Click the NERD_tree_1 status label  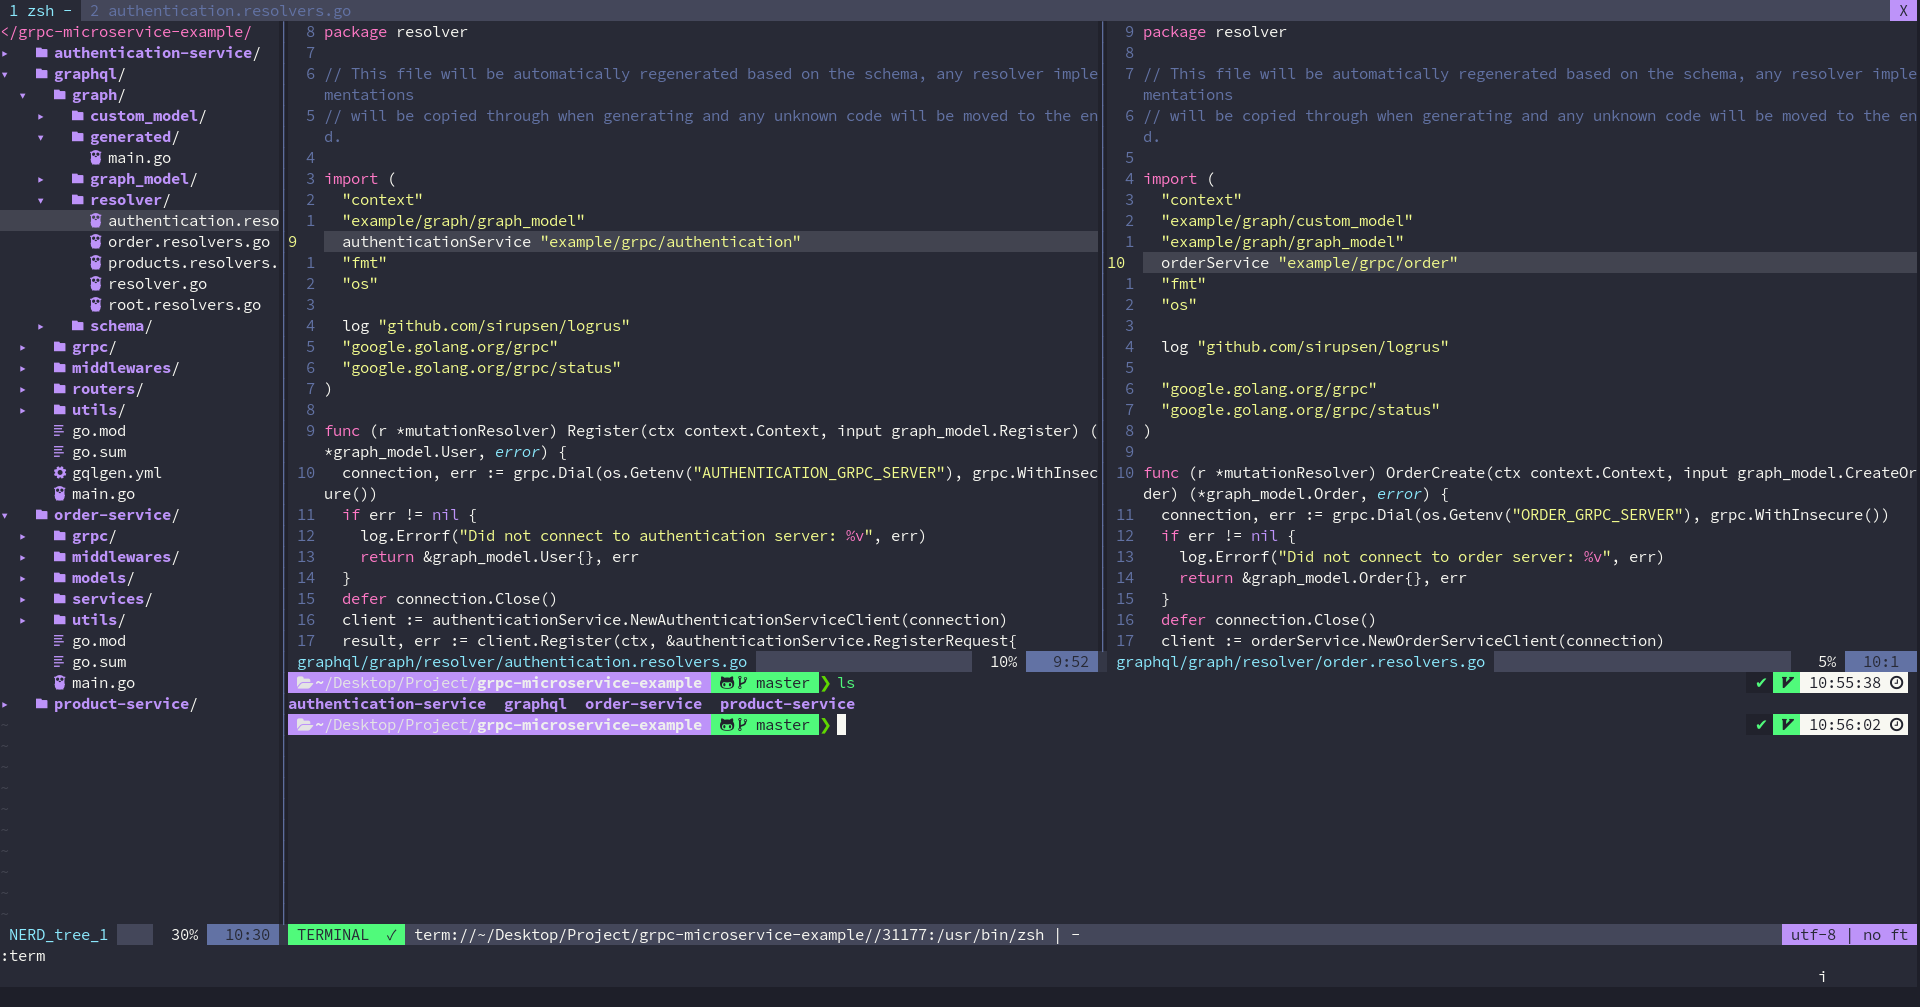[x=58, y=935]
